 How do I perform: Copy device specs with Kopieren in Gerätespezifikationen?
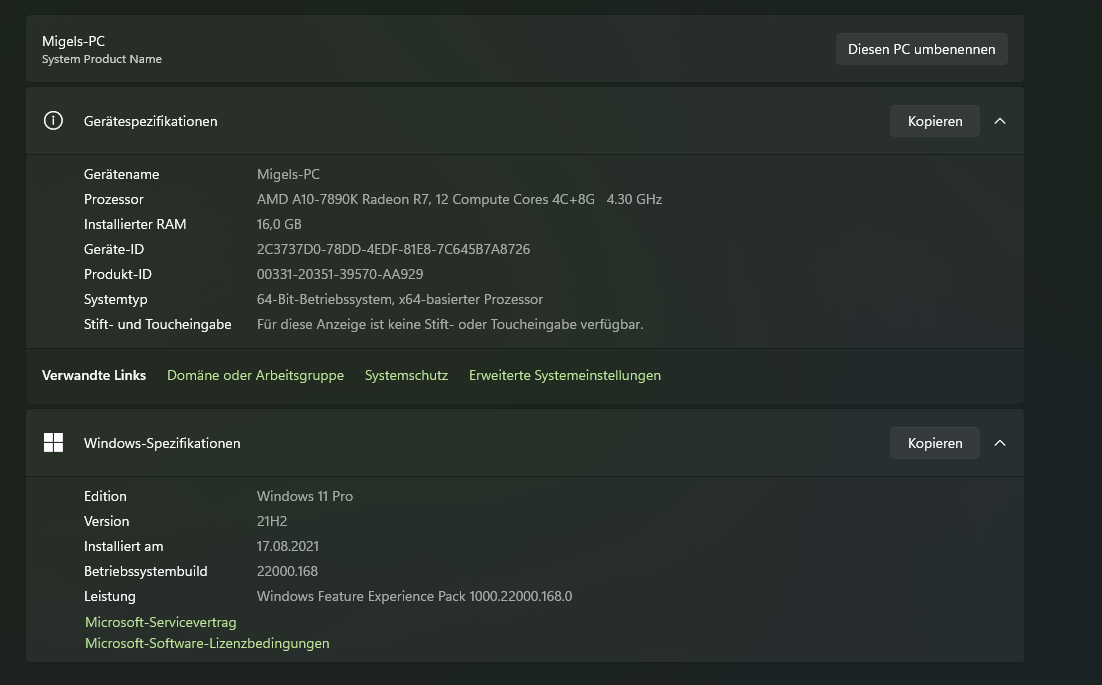(935, 121)
